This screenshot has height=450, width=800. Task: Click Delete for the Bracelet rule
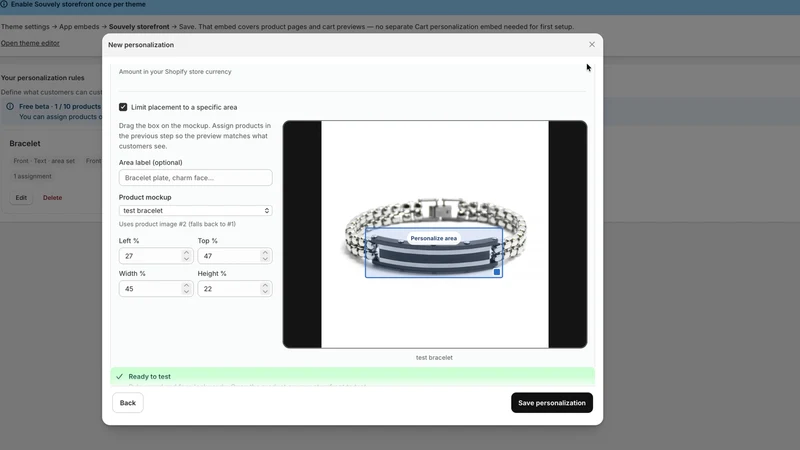click(x=53, y=197)
